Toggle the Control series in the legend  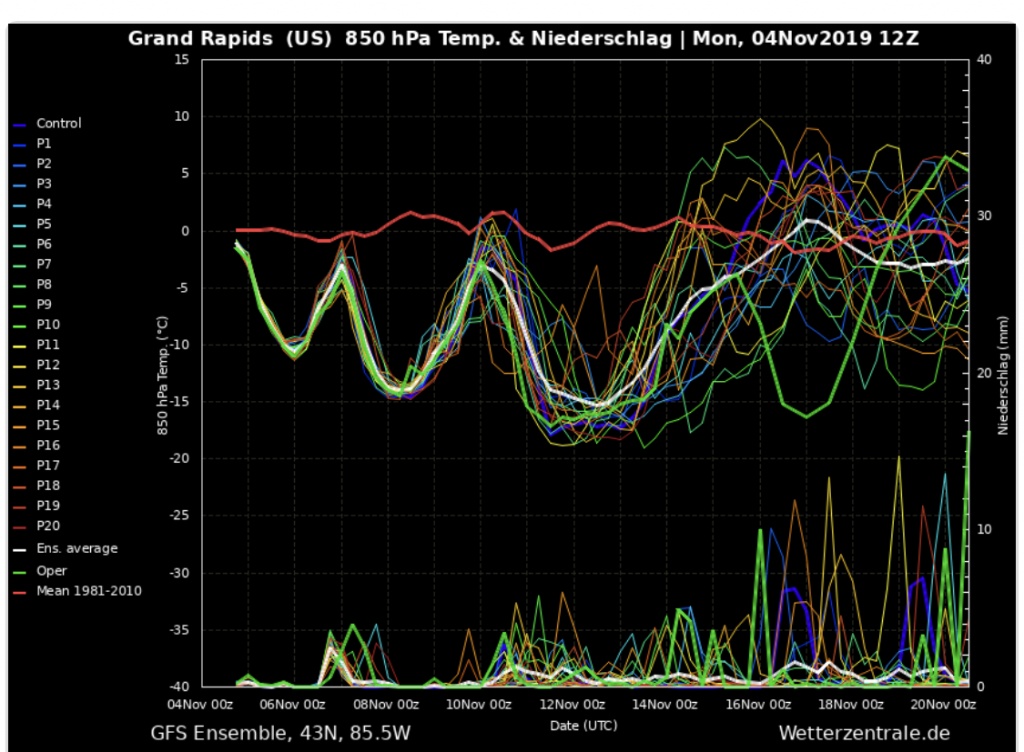58,124
